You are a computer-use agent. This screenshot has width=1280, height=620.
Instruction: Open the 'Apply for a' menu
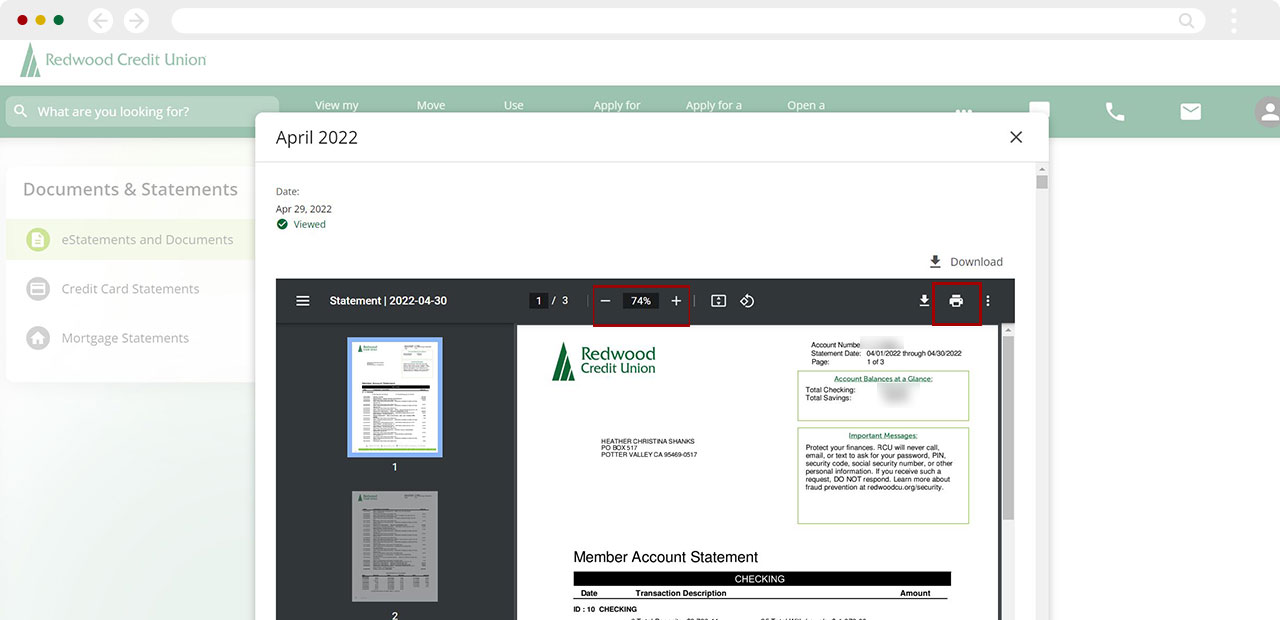[x=714, y=105]
